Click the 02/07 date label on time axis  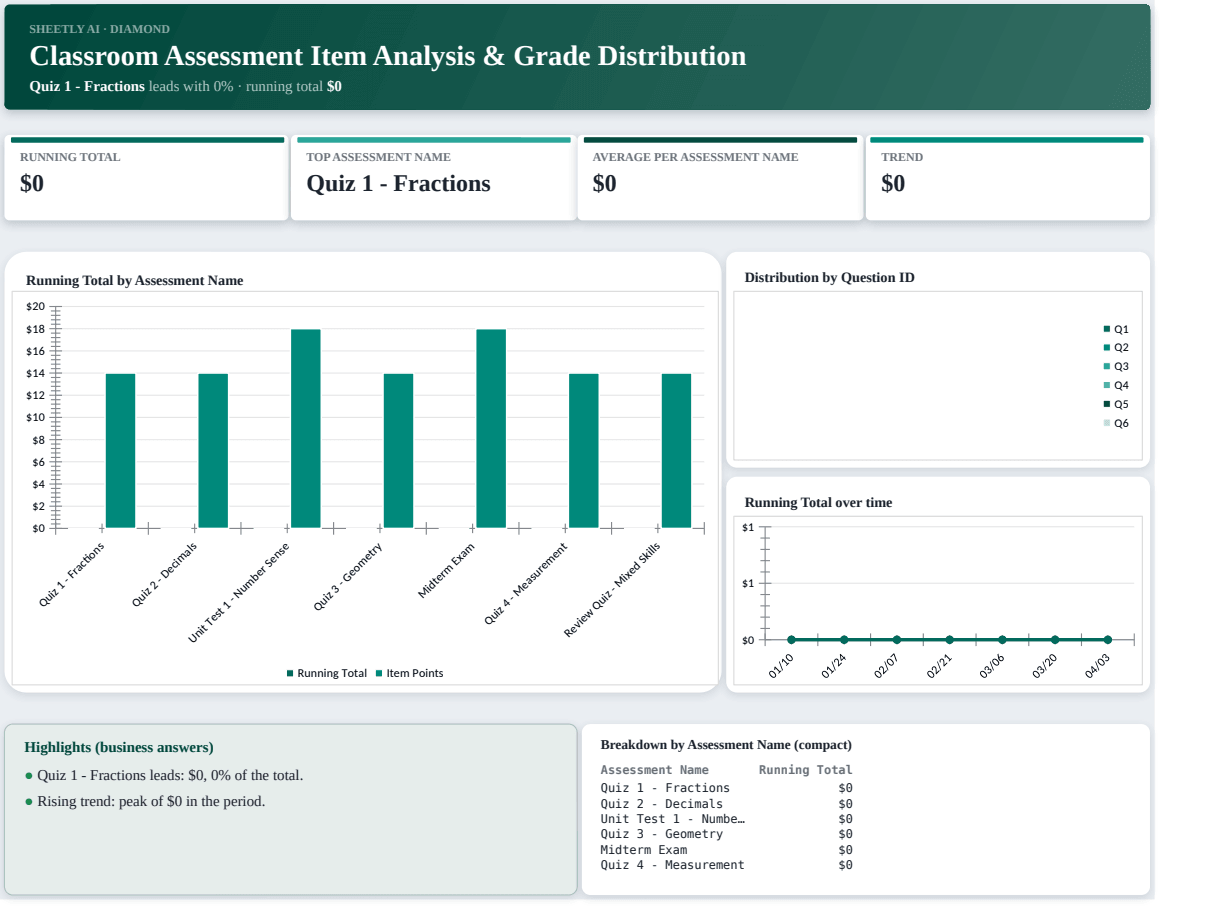point(886,667)
